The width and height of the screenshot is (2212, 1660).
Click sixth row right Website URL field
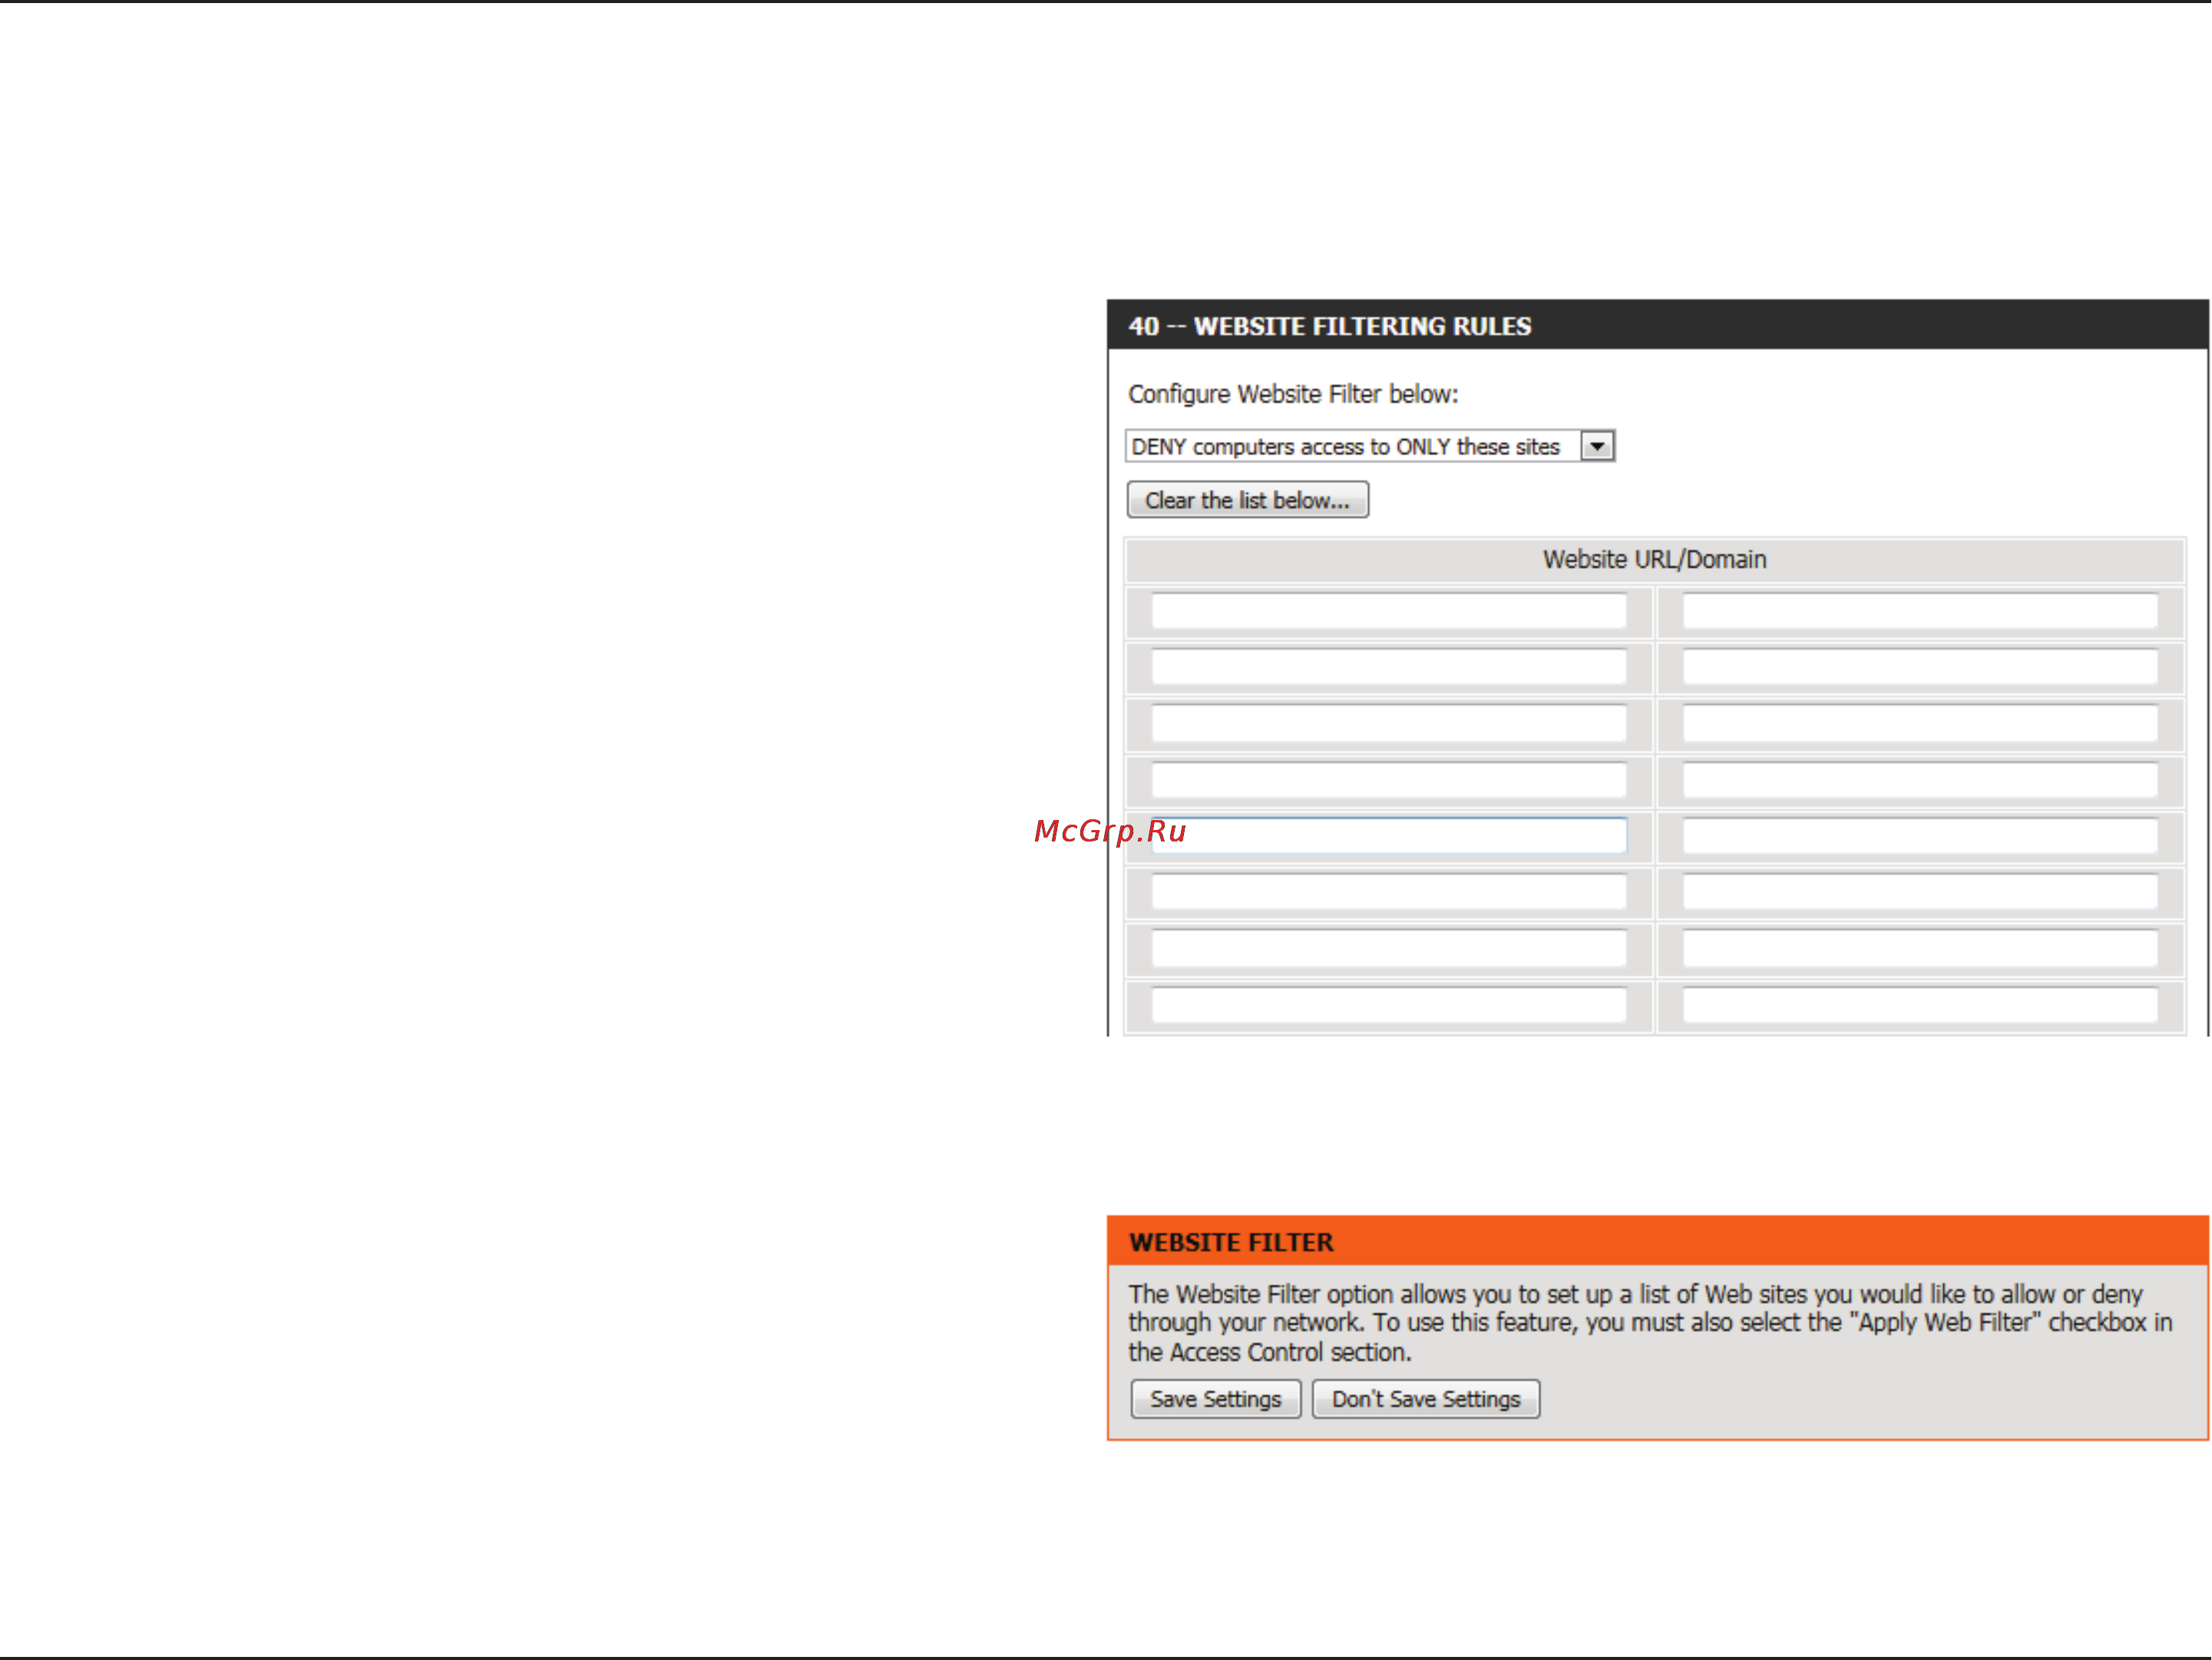(1920, 892)
